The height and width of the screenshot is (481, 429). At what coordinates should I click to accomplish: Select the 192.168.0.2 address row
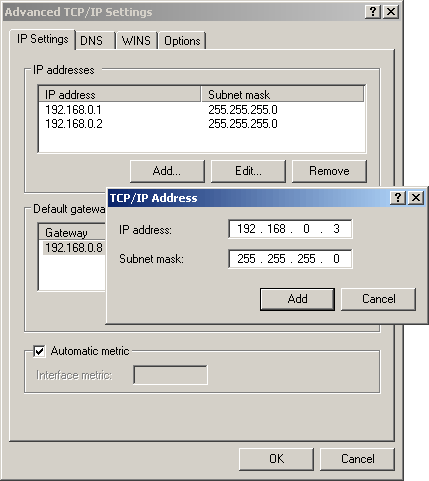[201, 124]
